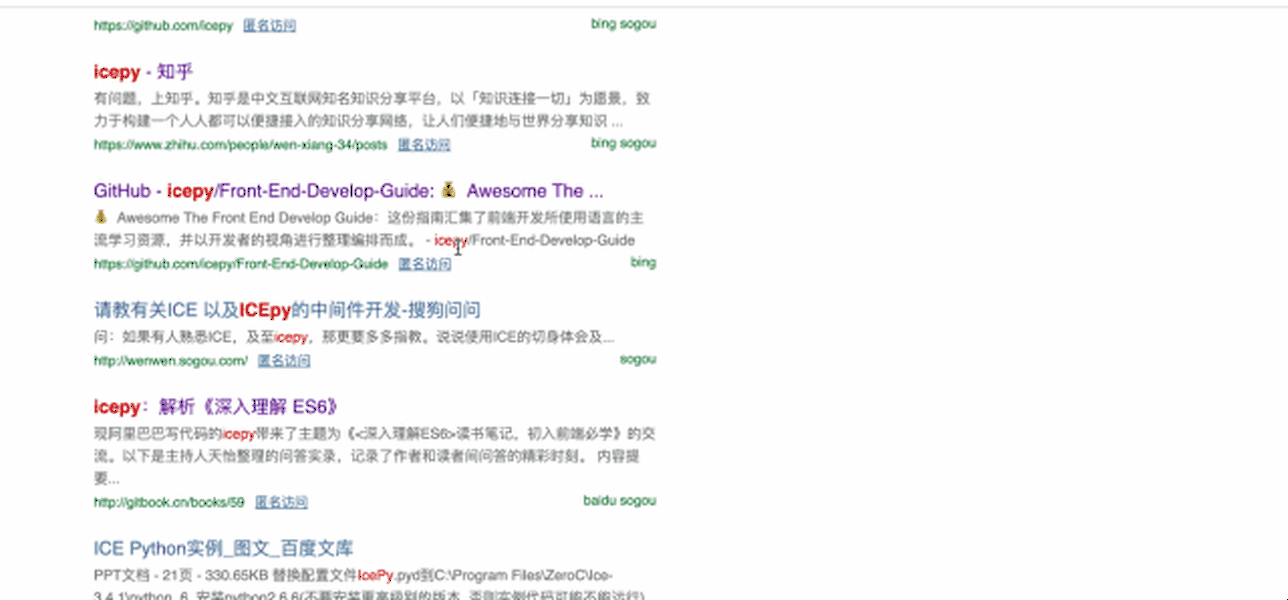Open GitHub icepy/Front-End-Develop-Guide result title

tap(348, 191)
